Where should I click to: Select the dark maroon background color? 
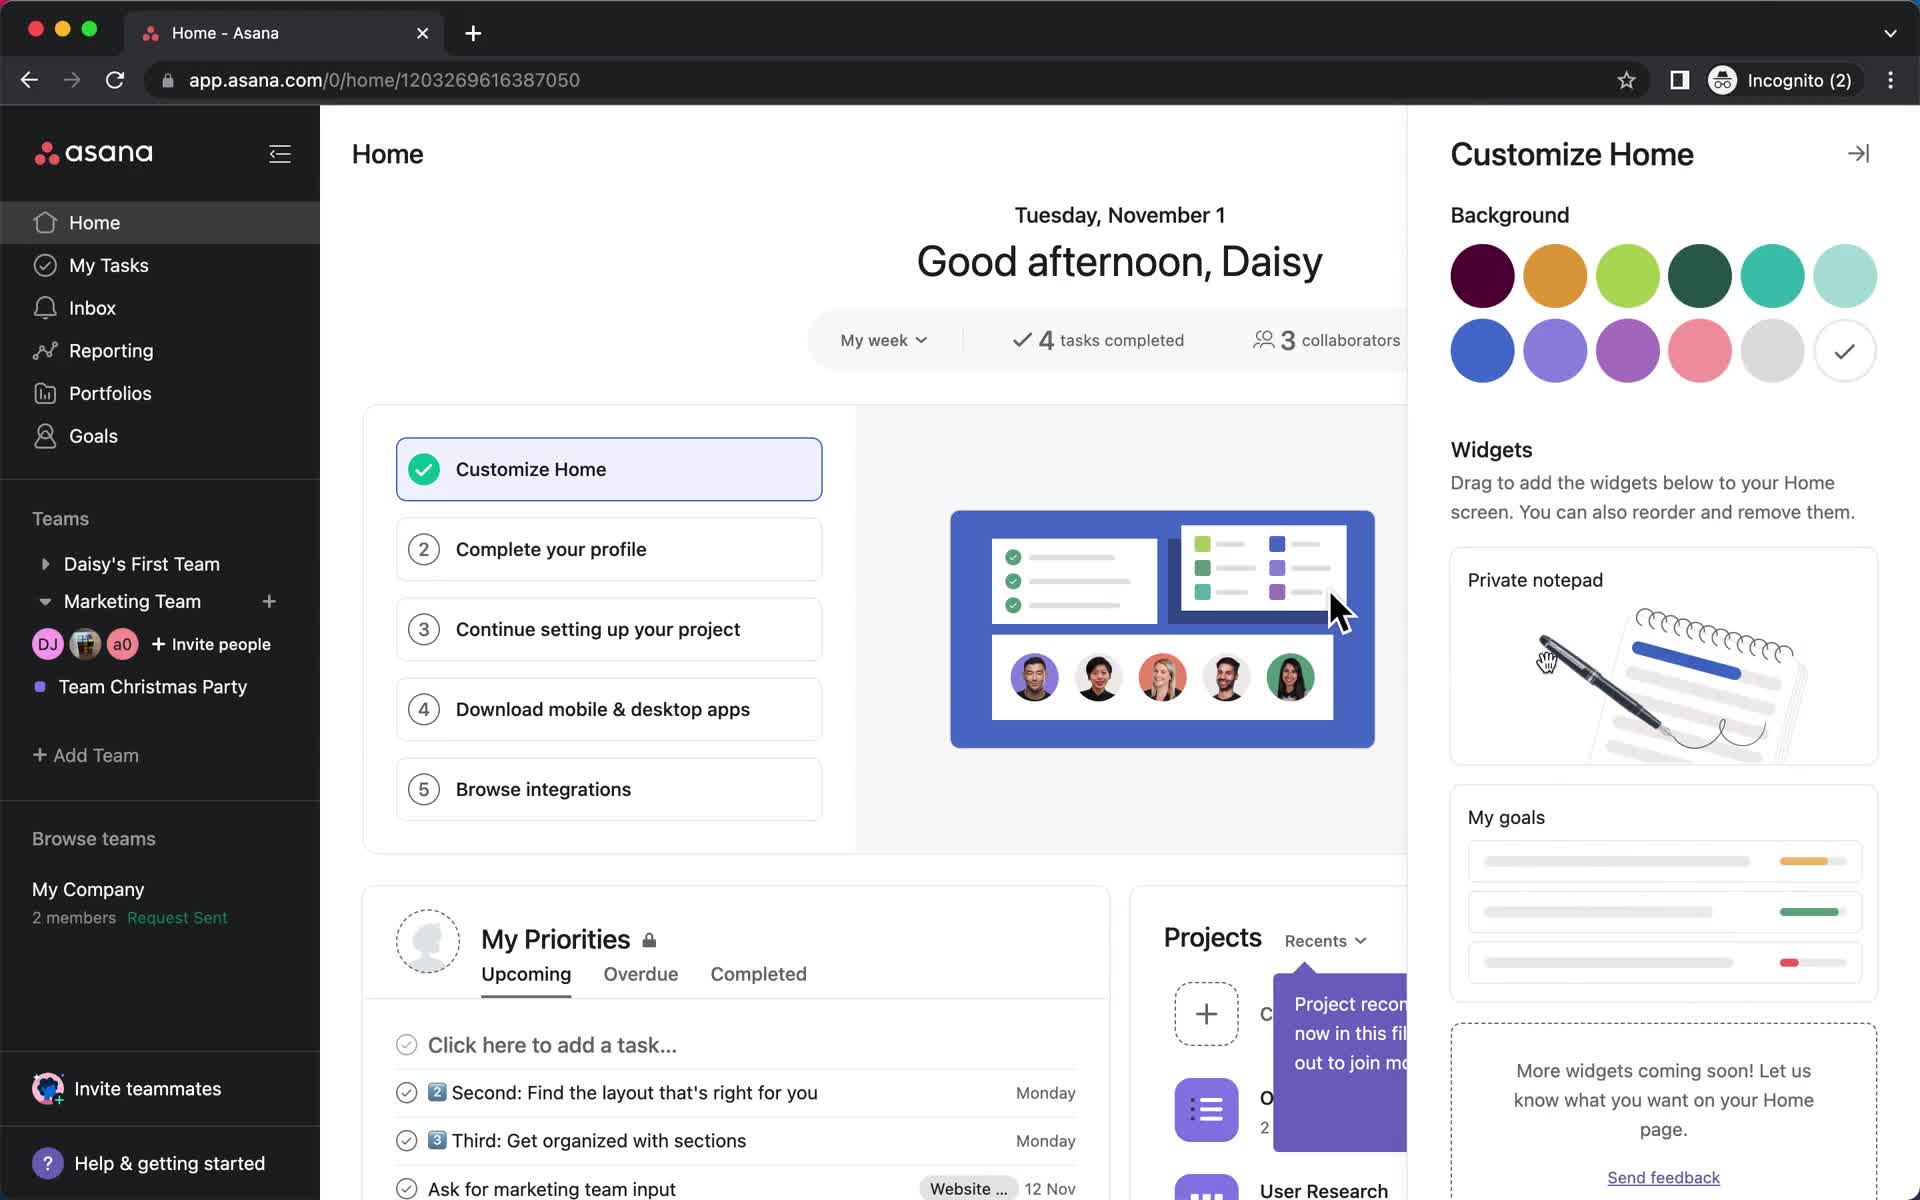point(1482,276)
